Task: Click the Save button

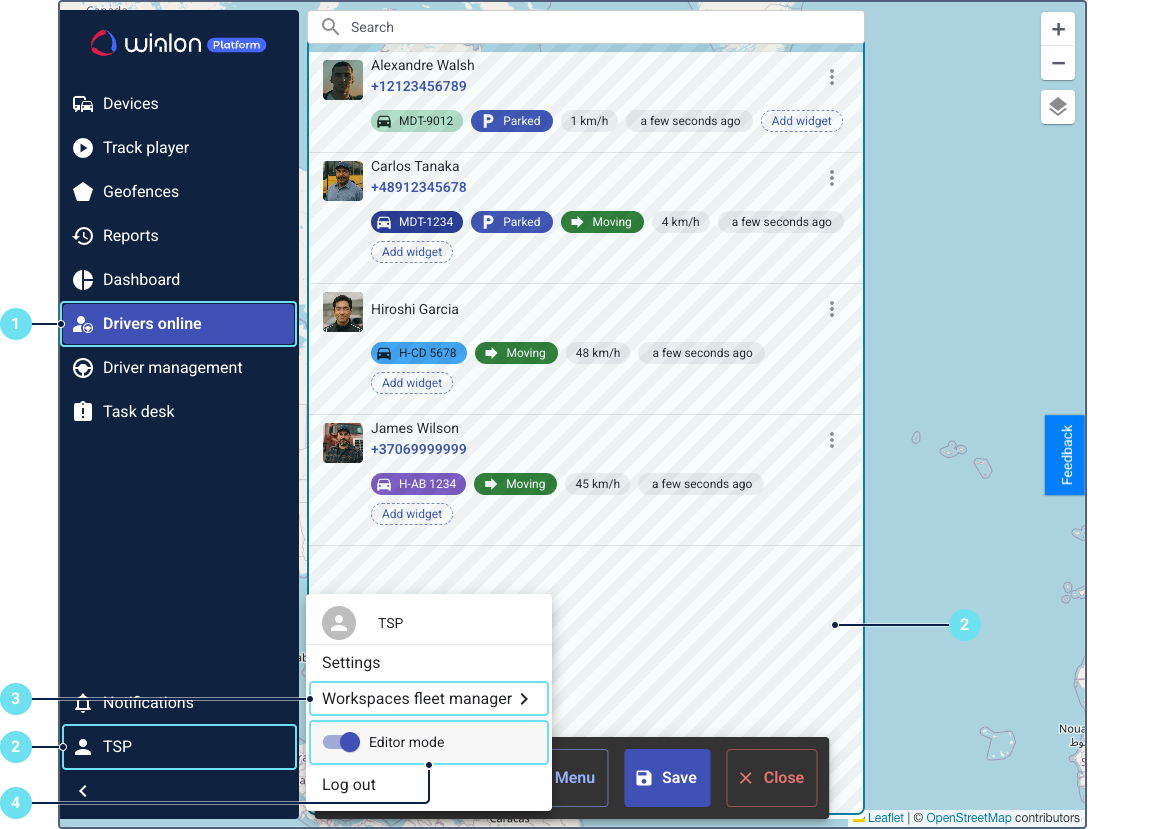Action: (x=667, y=778)
